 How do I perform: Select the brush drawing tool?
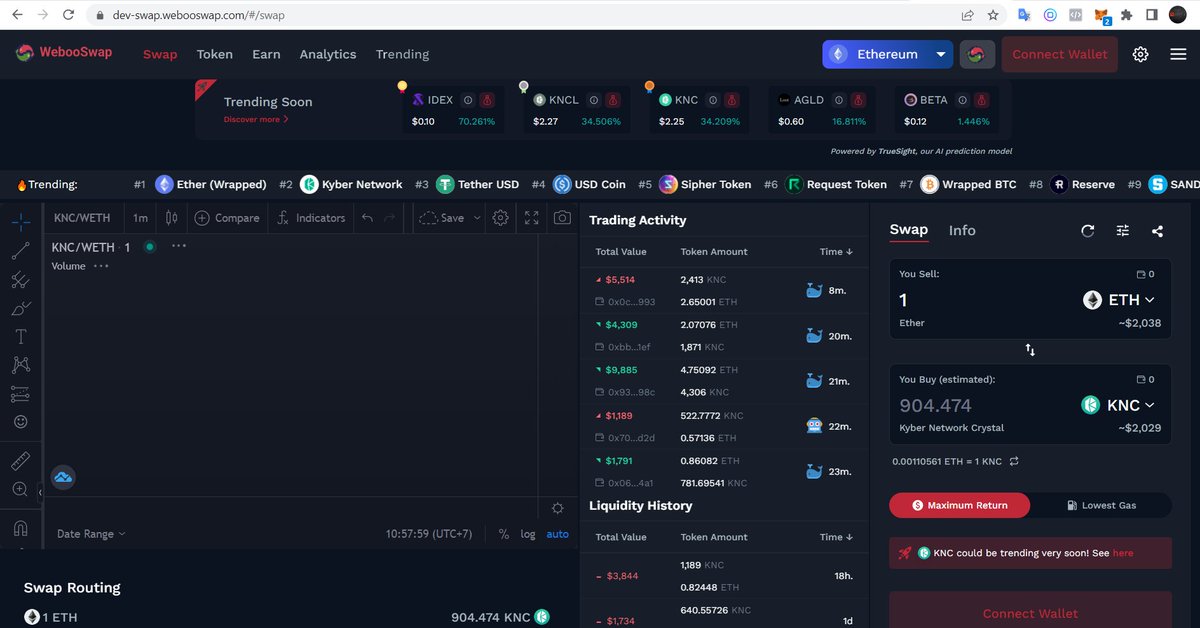point(20,308)
